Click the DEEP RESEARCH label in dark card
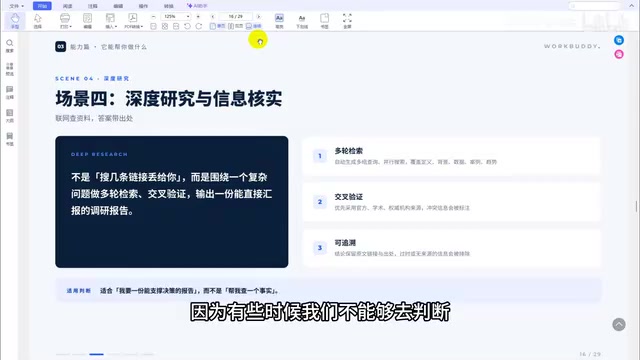Viewport: 640px width, 360px height. [x=99, y=154]
